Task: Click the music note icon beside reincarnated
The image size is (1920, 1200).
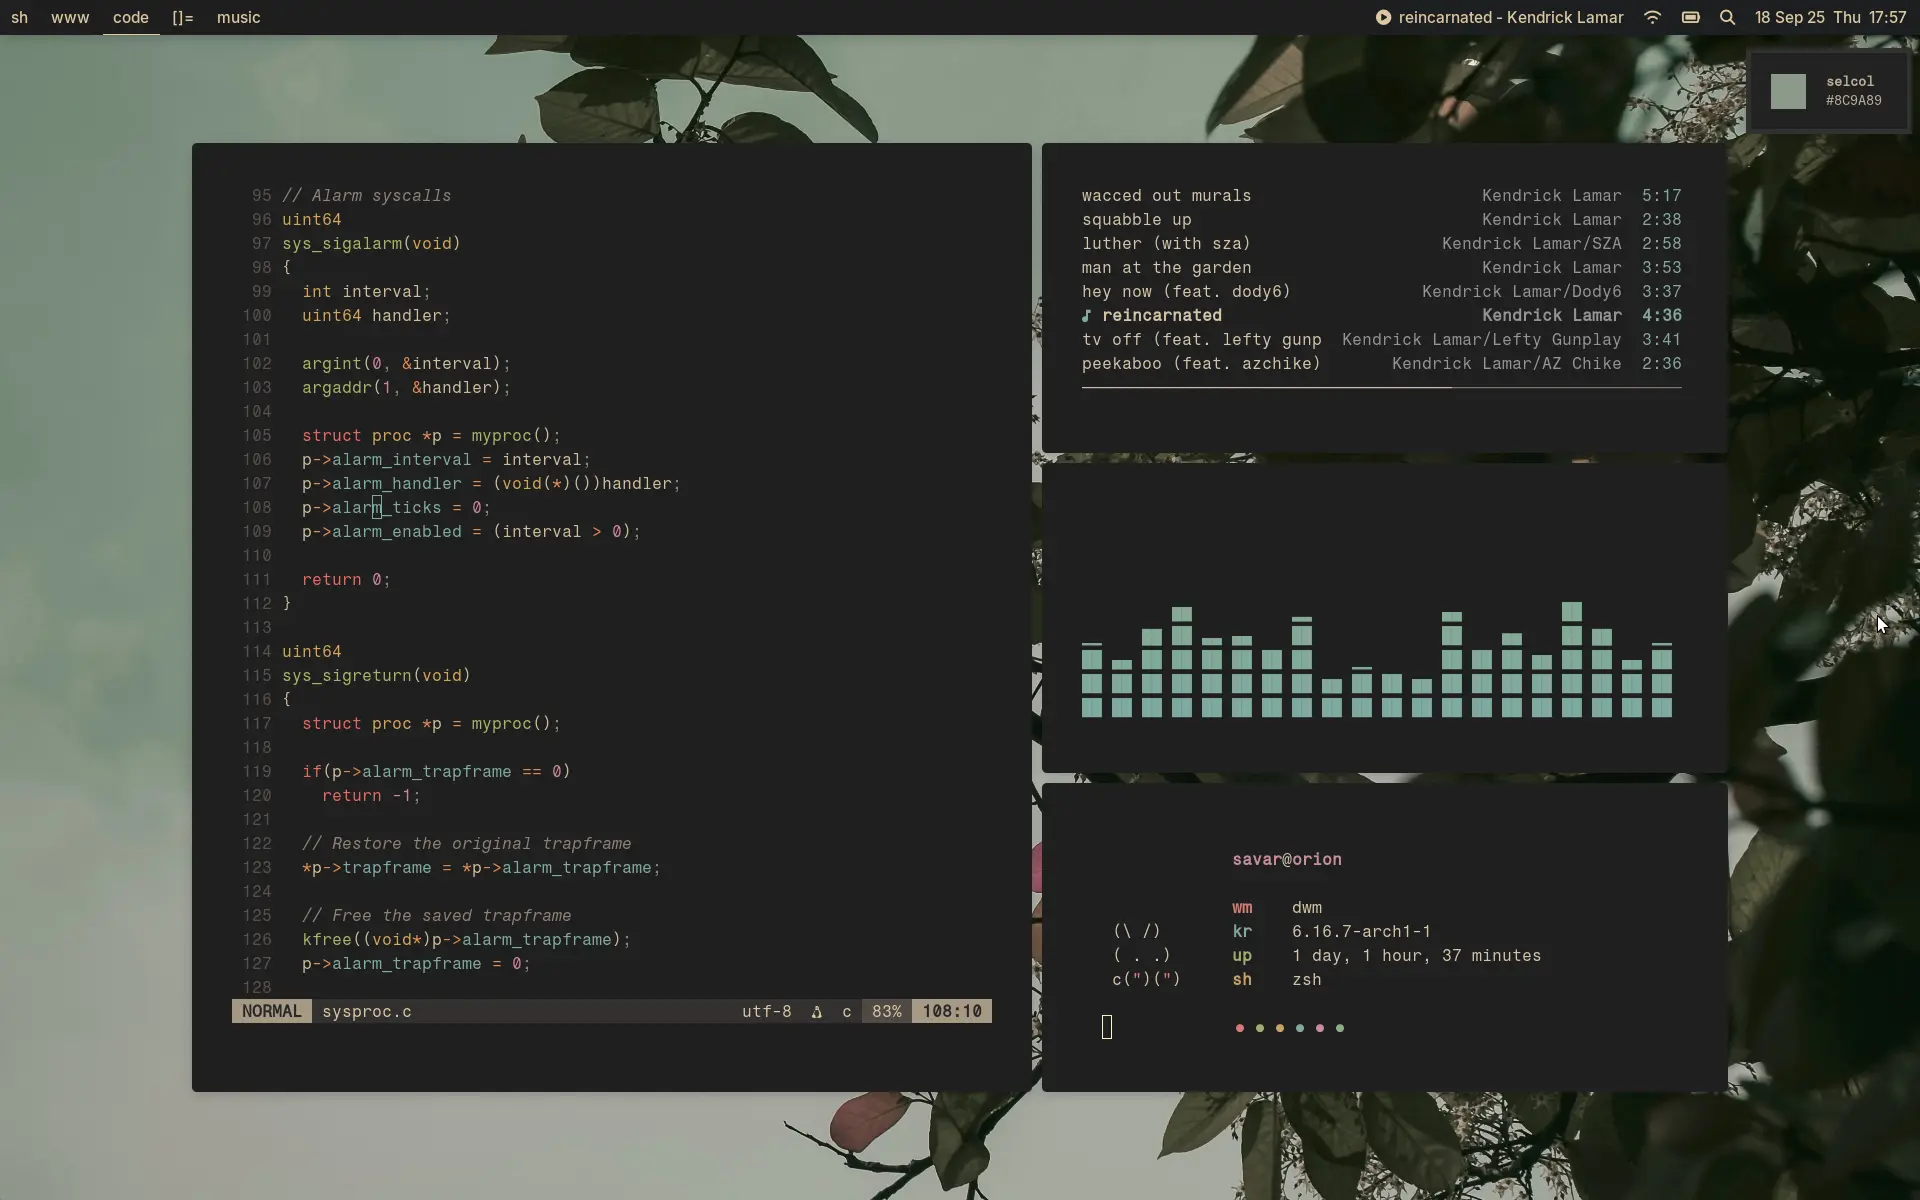Action: click(1089, 316)
